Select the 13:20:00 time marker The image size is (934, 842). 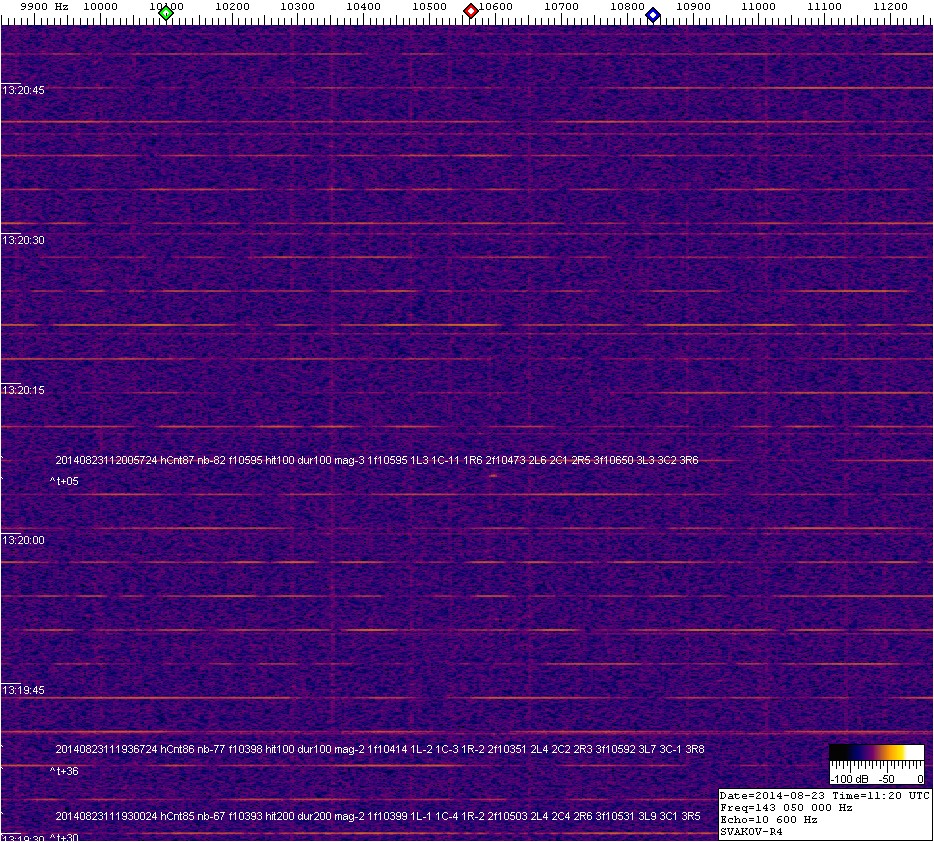click(24, 540)
